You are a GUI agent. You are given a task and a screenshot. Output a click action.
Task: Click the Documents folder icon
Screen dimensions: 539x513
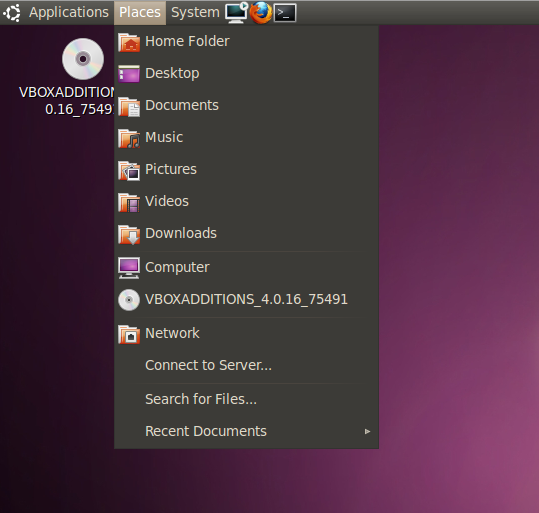[129, 106]
